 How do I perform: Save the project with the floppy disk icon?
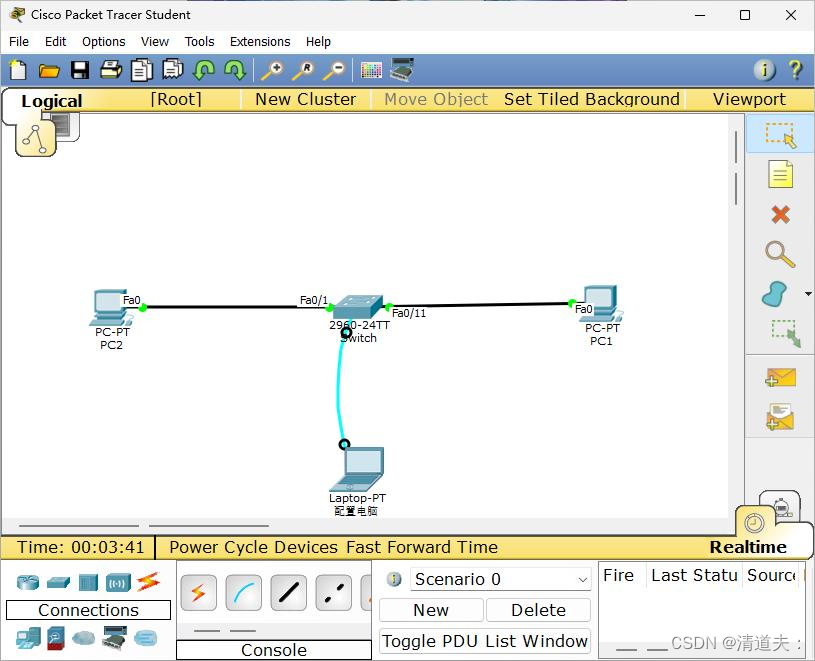tap(80, 70)
